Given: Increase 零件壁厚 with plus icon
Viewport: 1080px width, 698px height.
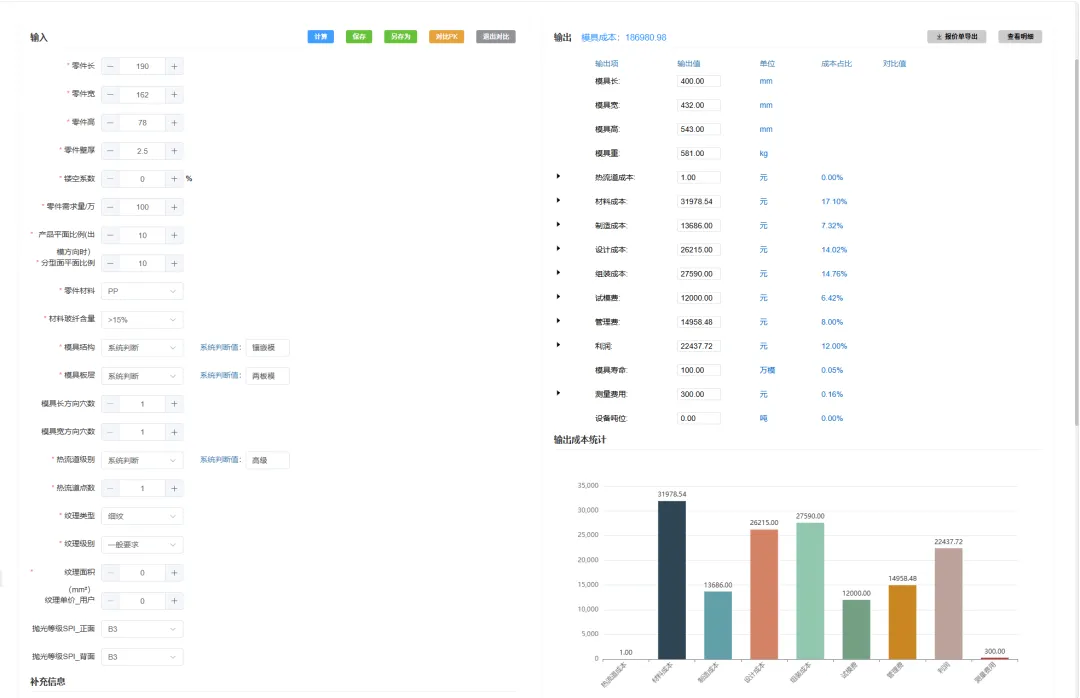Looking at the screenshot, I should (x=174, y=151).
